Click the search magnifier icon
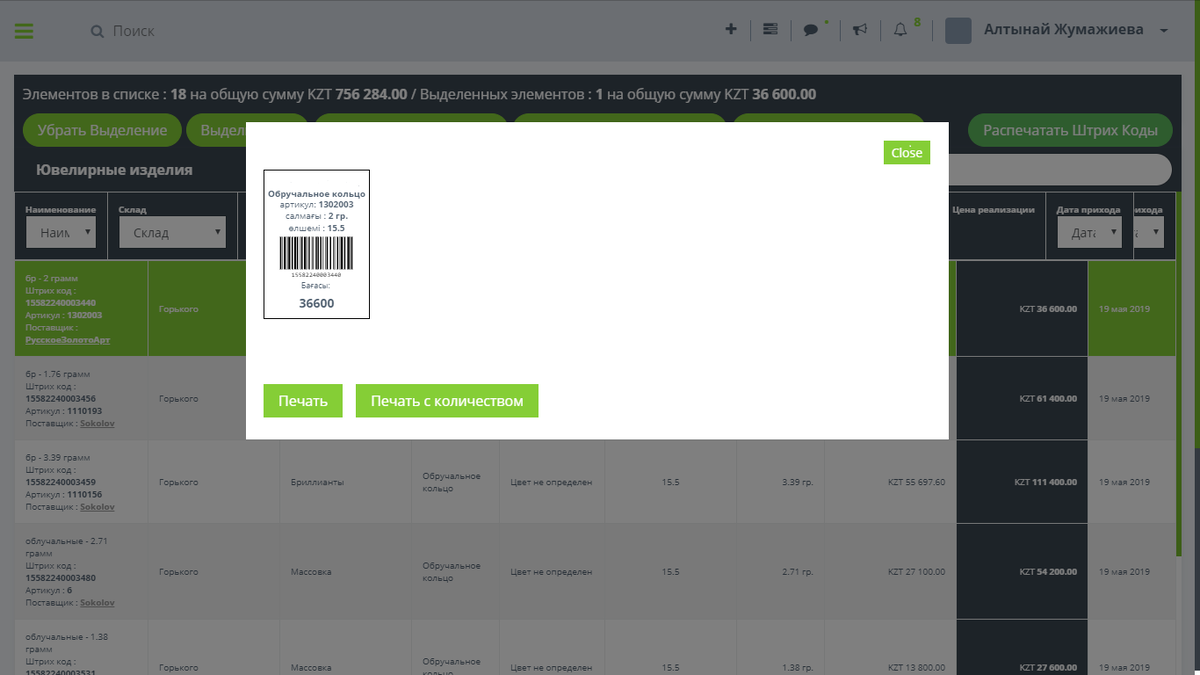 pyautogui.click(x=97, y=31)
